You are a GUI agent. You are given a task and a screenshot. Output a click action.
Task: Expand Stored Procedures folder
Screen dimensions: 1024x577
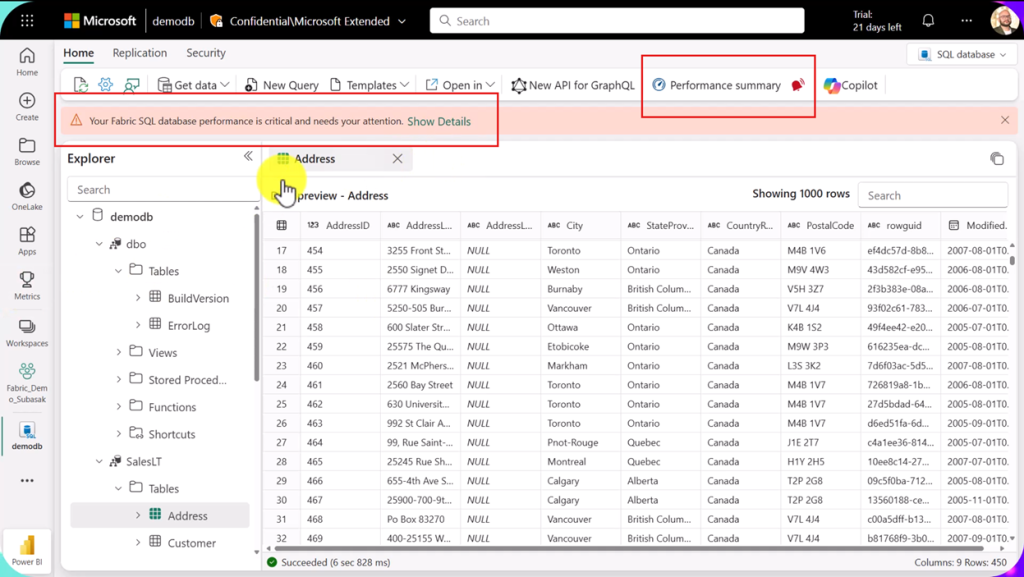(x=119, y=380)
